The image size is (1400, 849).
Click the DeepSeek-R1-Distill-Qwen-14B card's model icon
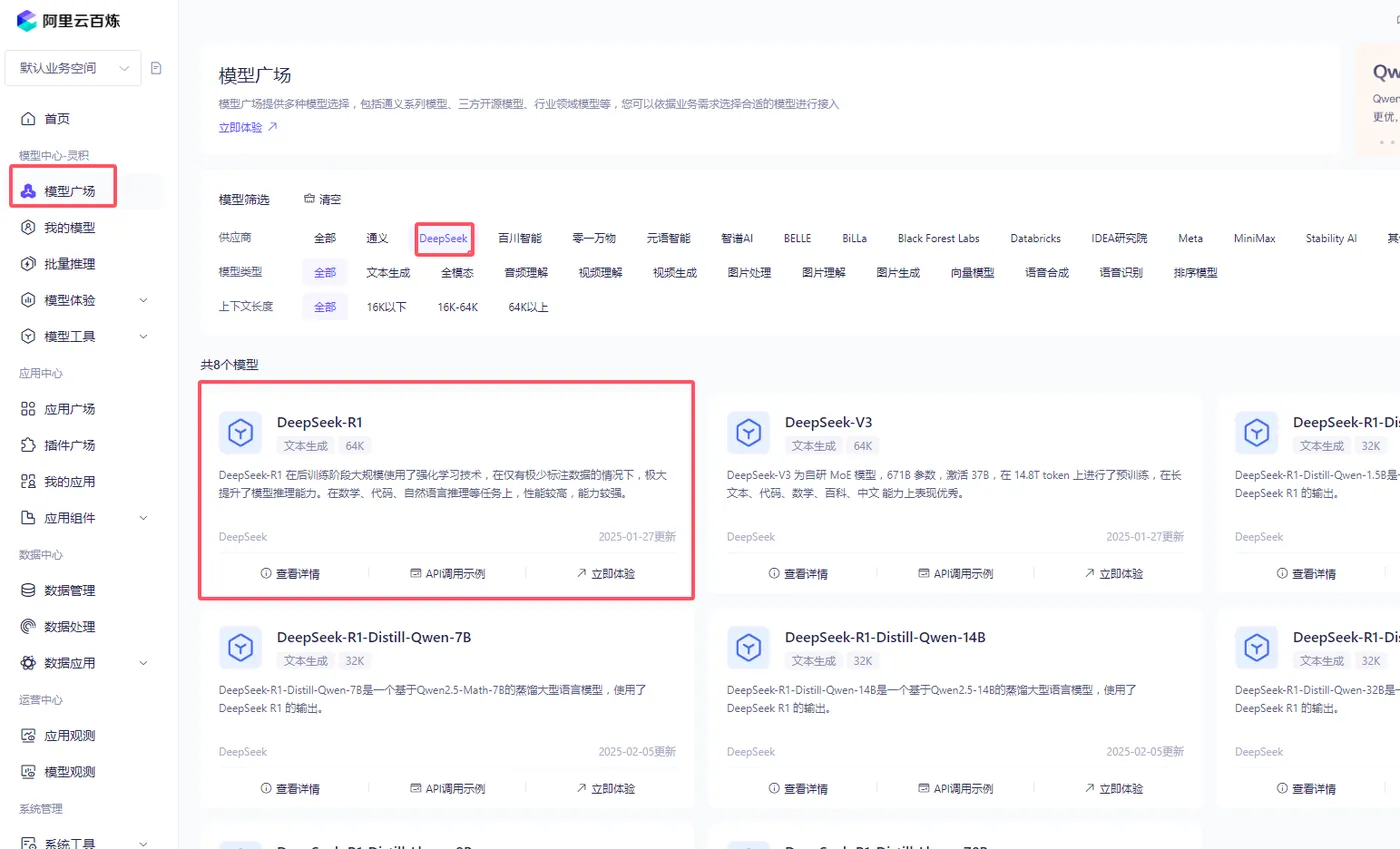tap(748, 647)
